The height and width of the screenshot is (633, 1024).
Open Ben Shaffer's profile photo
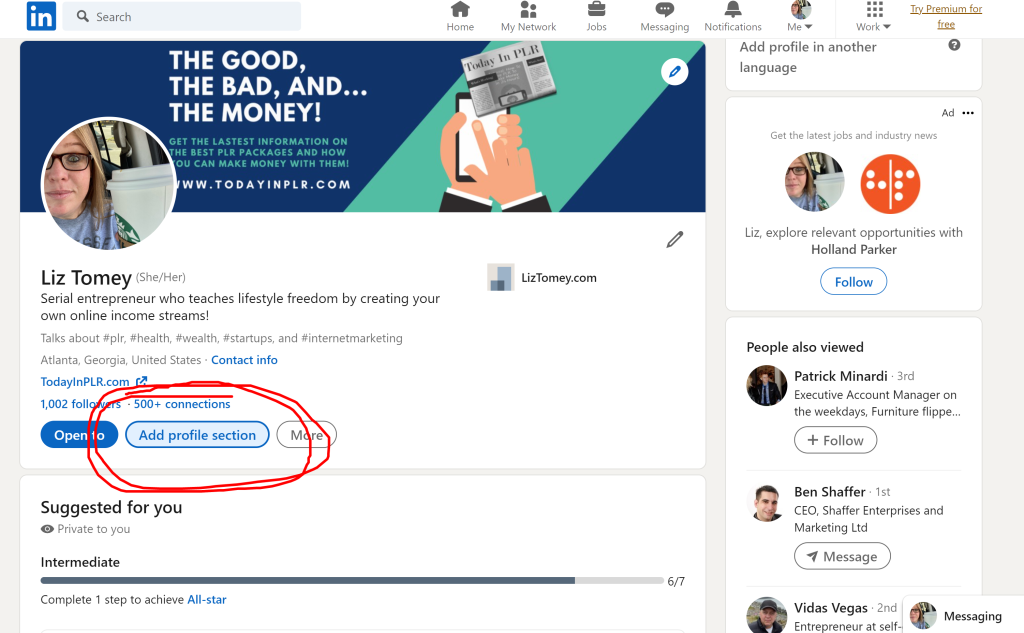(x=767, y=502)
